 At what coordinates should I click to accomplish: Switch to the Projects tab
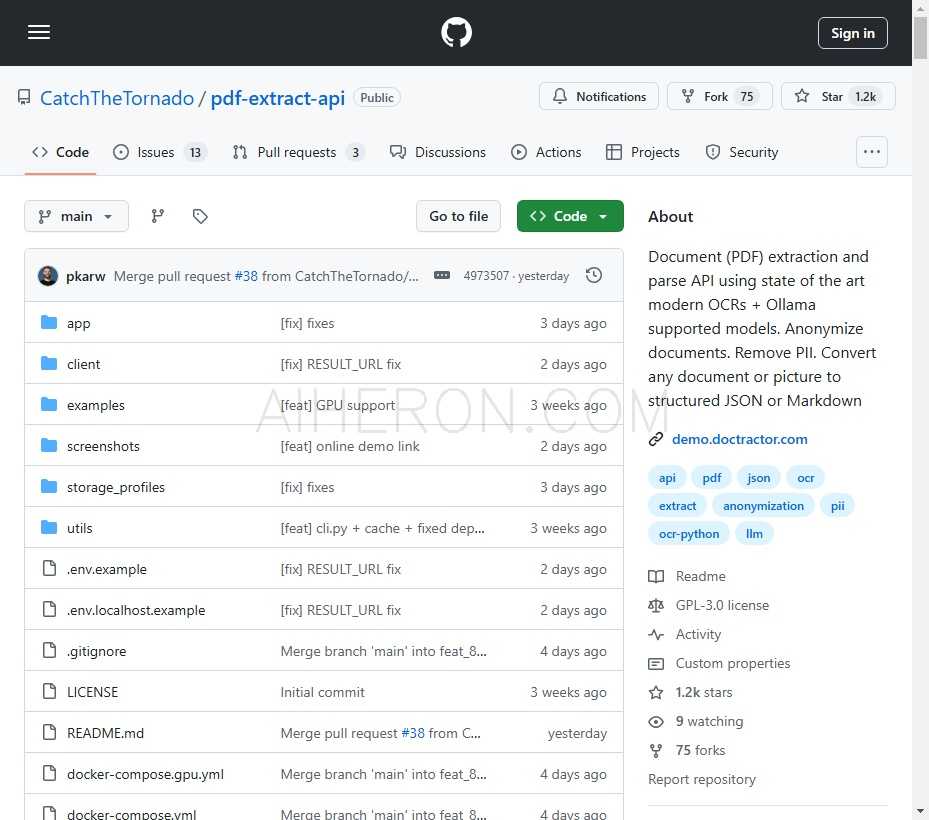643,152
